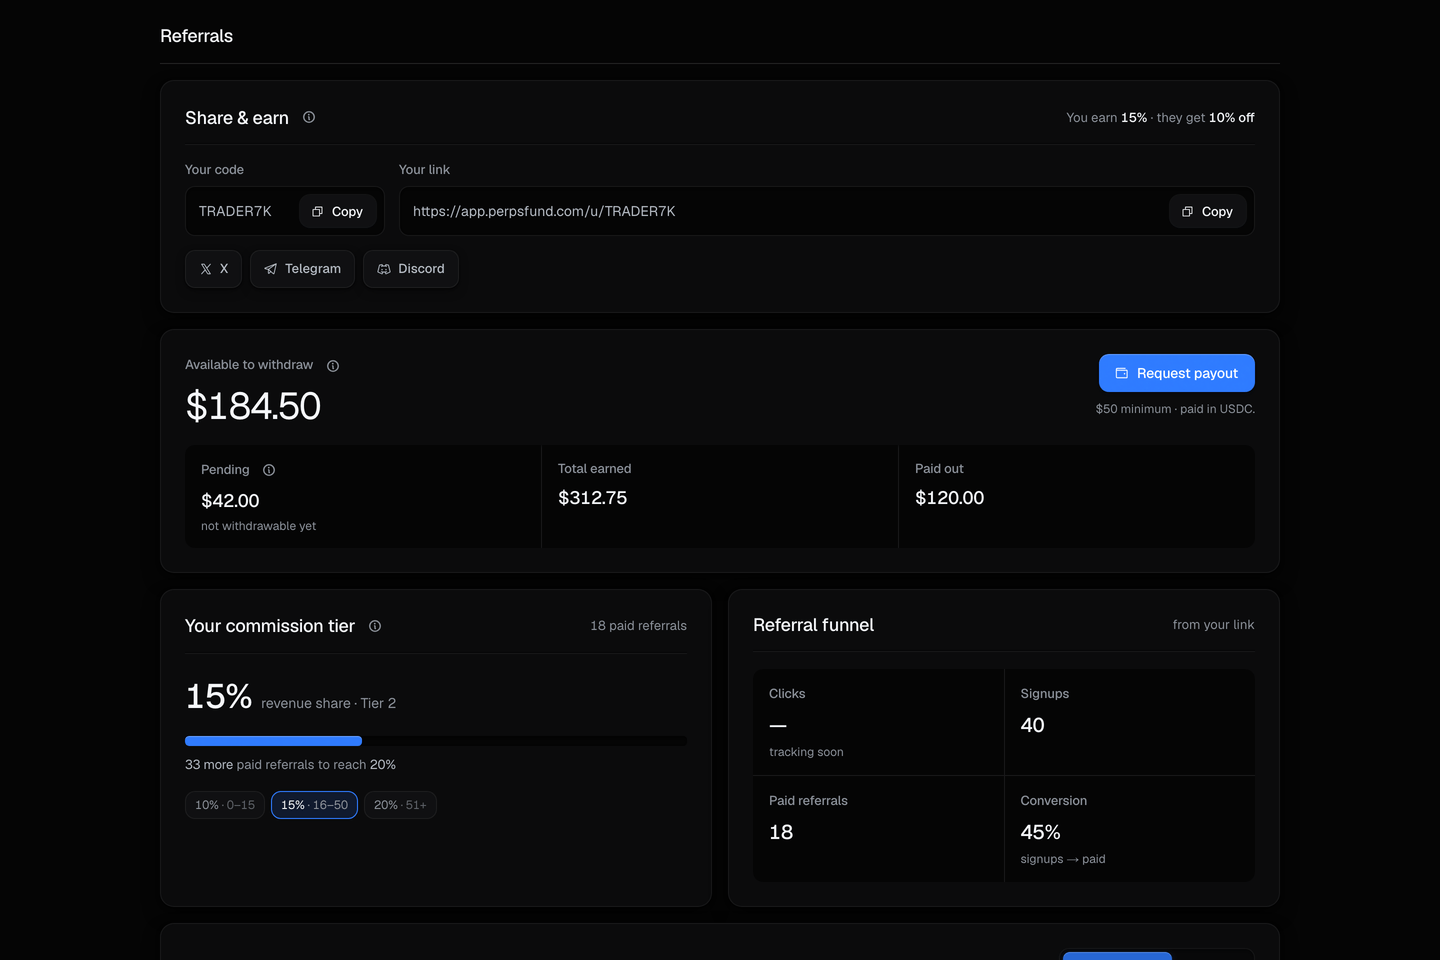Click the TRADER7K code text
Image resolution: width=1440 pixels, height=960 pixels.
pyautogui.click(x=235, y=211)
